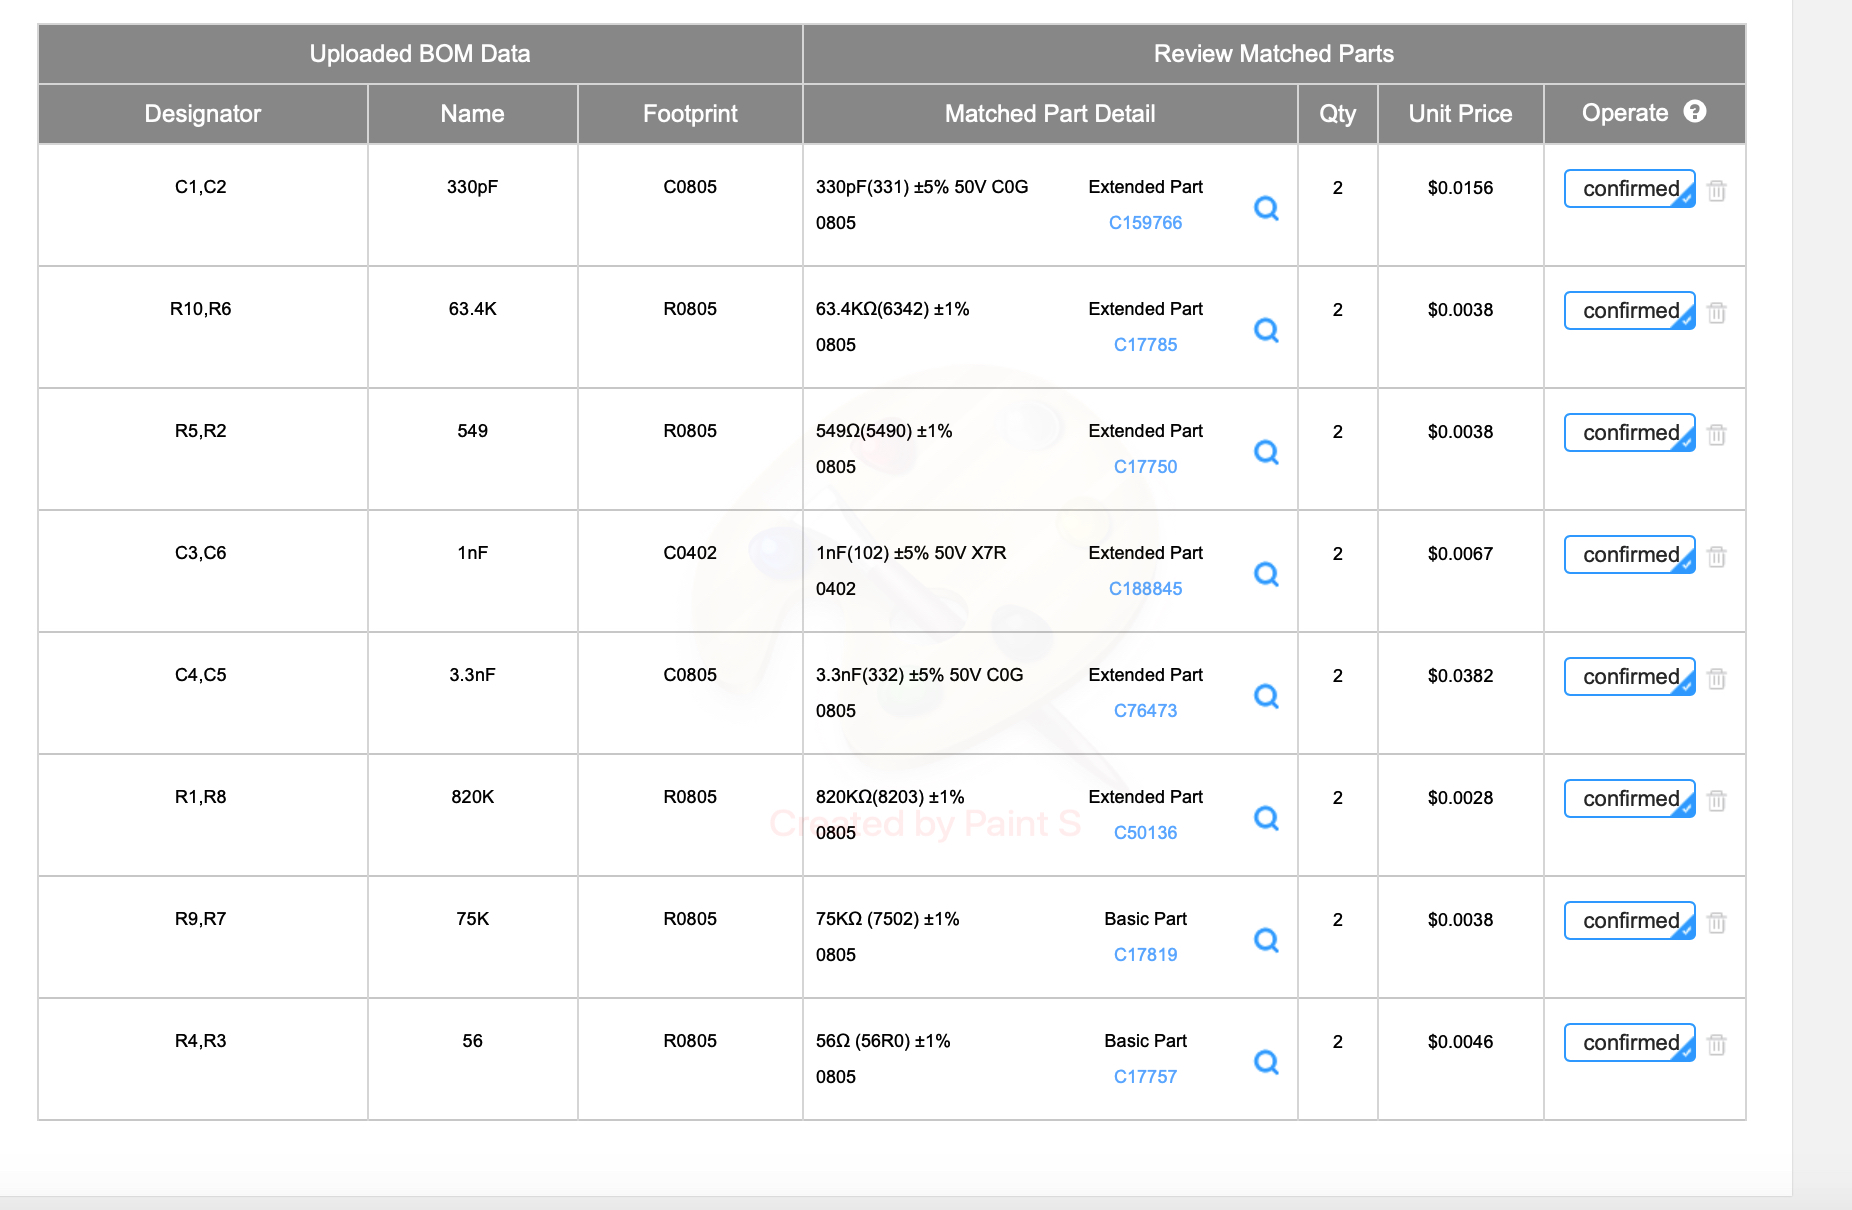The image size is (1852, 1210).
Task: Click search icon in 75KΩ resistor row
Action: (1266, 940)
